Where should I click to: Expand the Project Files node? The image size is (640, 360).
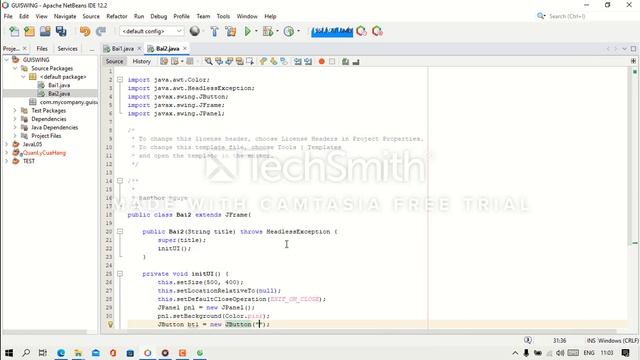click(15, 136)
